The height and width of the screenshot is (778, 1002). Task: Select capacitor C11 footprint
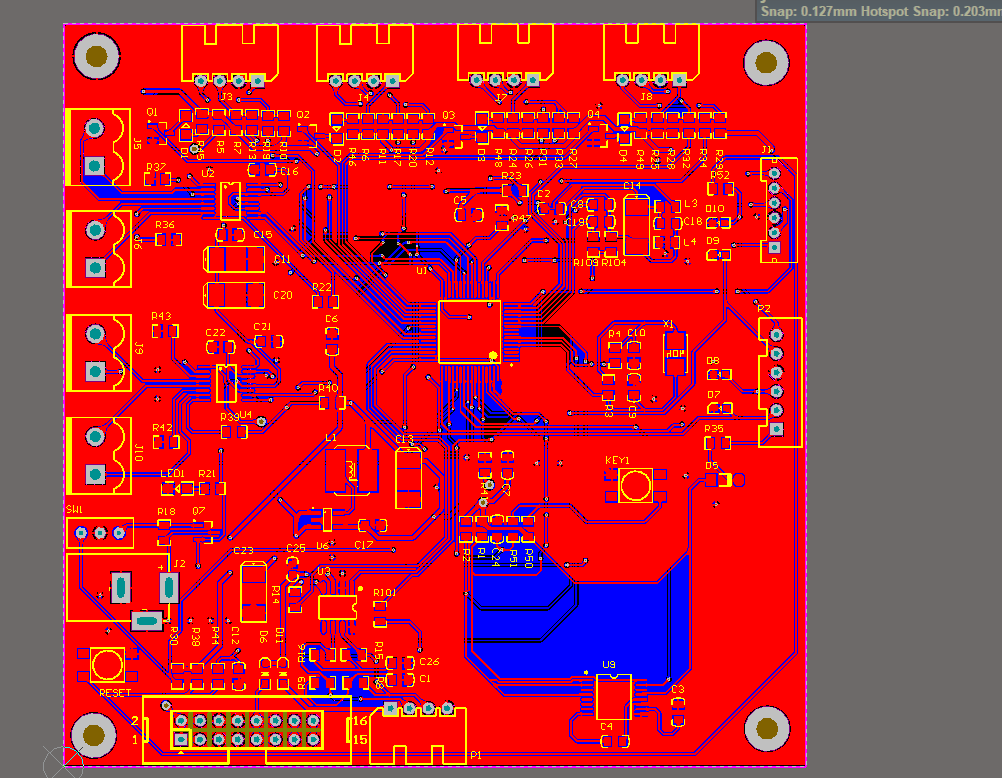tap(234, 260)
